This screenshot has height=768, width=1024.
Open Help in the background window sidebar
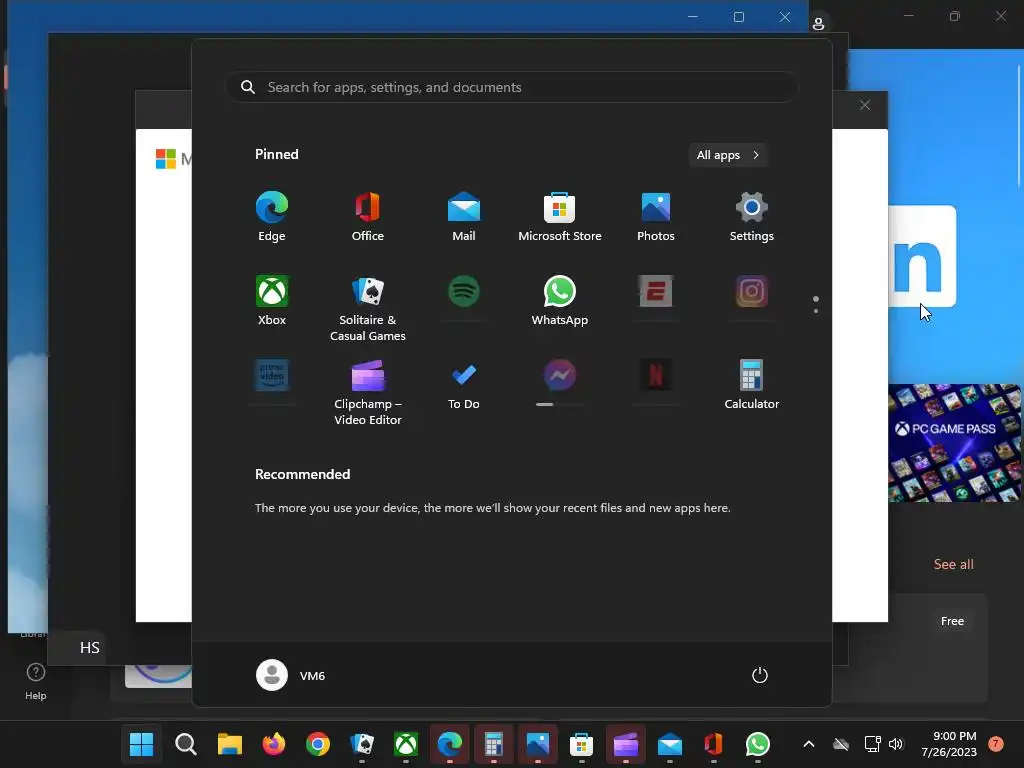point(35,681)
